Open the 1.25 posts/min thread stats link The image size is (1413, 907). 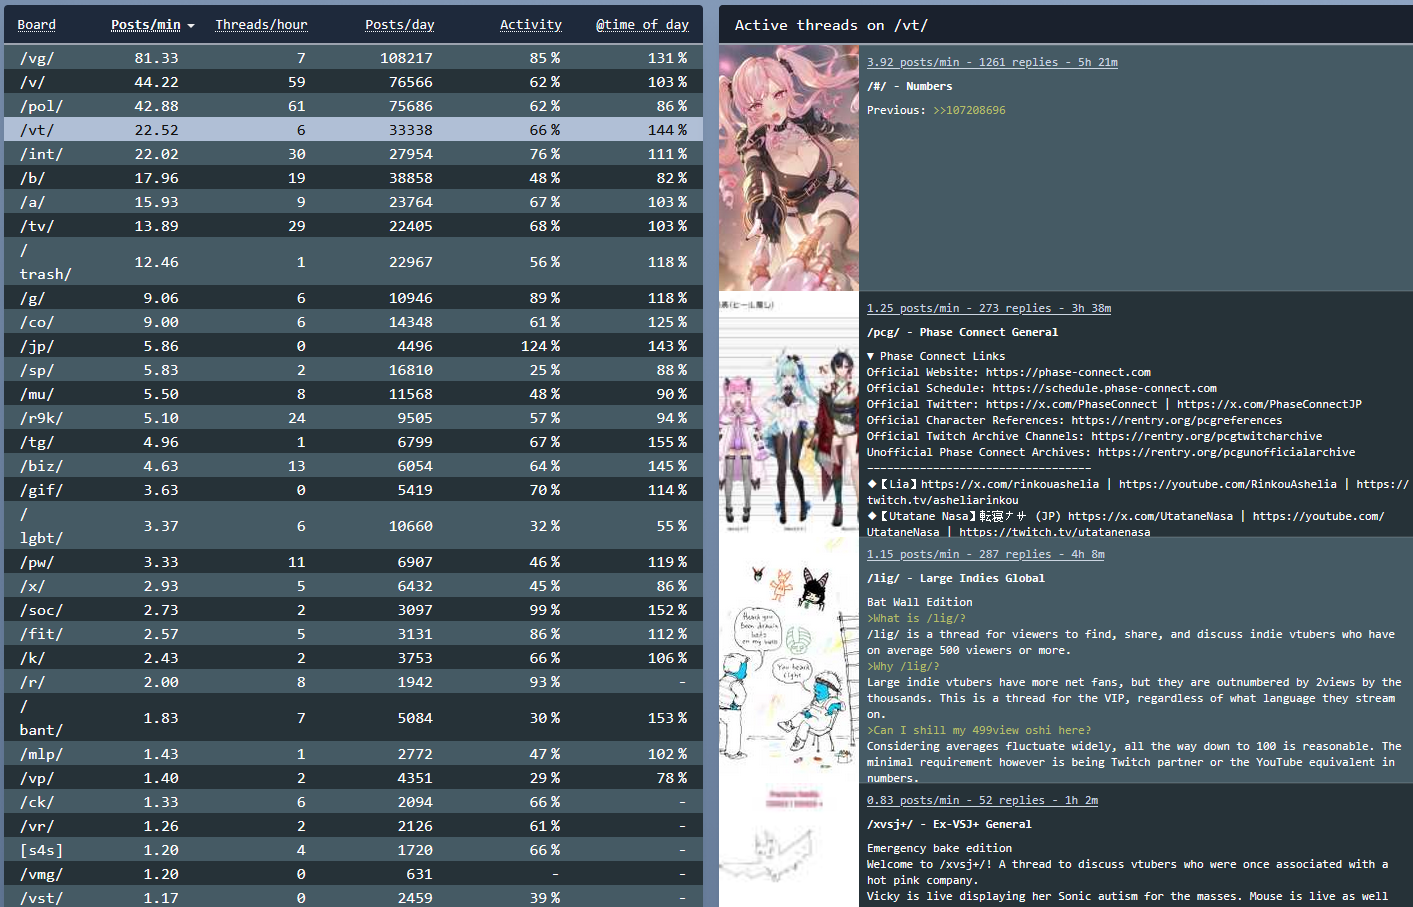(x=989, y=308)
